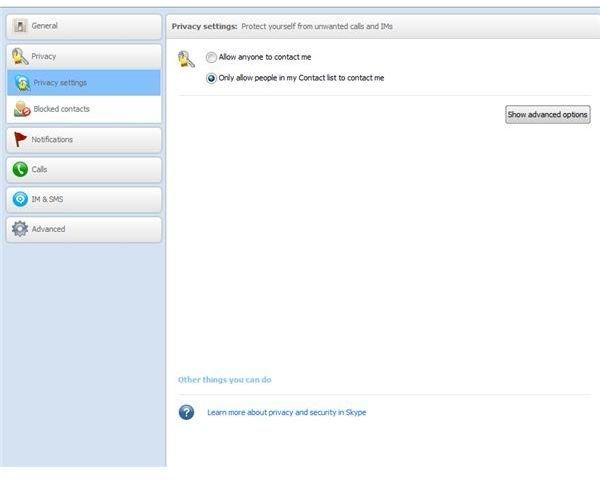Click the gear Advanced icon

[x=20, y=229]
